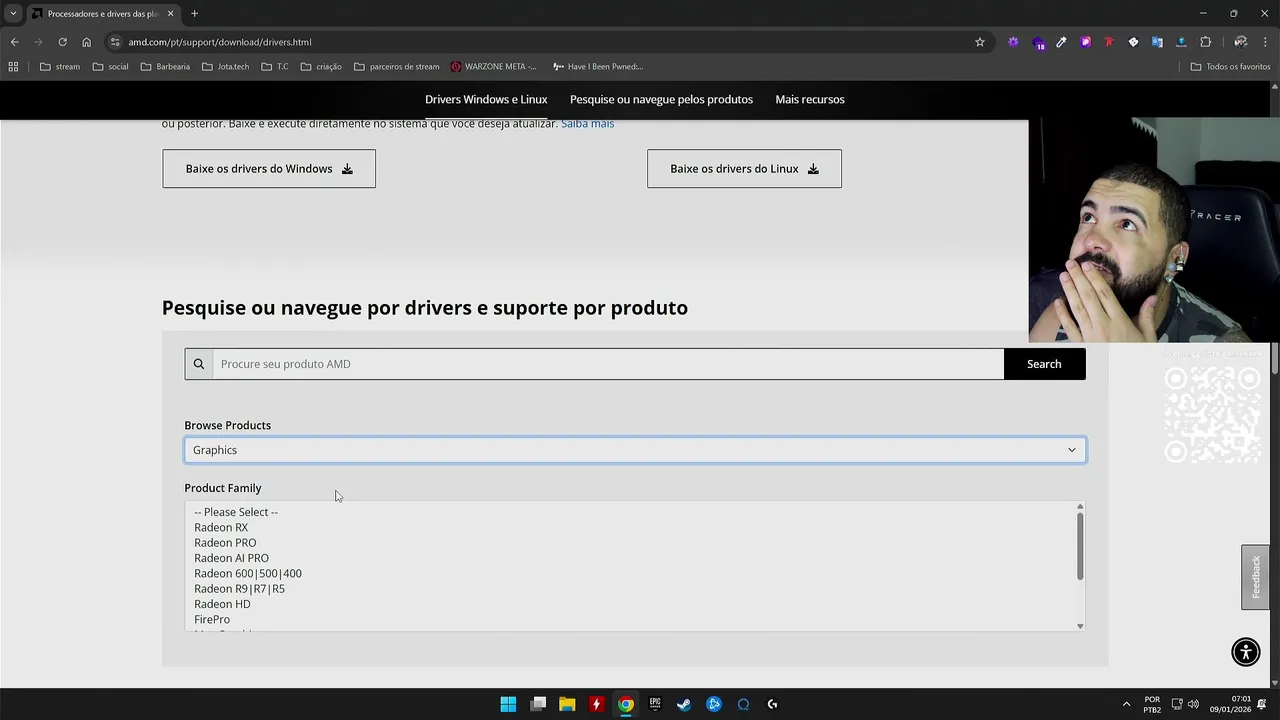Open the Jota.tech bookmarks folder
Screen dimensions: 1280x720
(226, 67)
